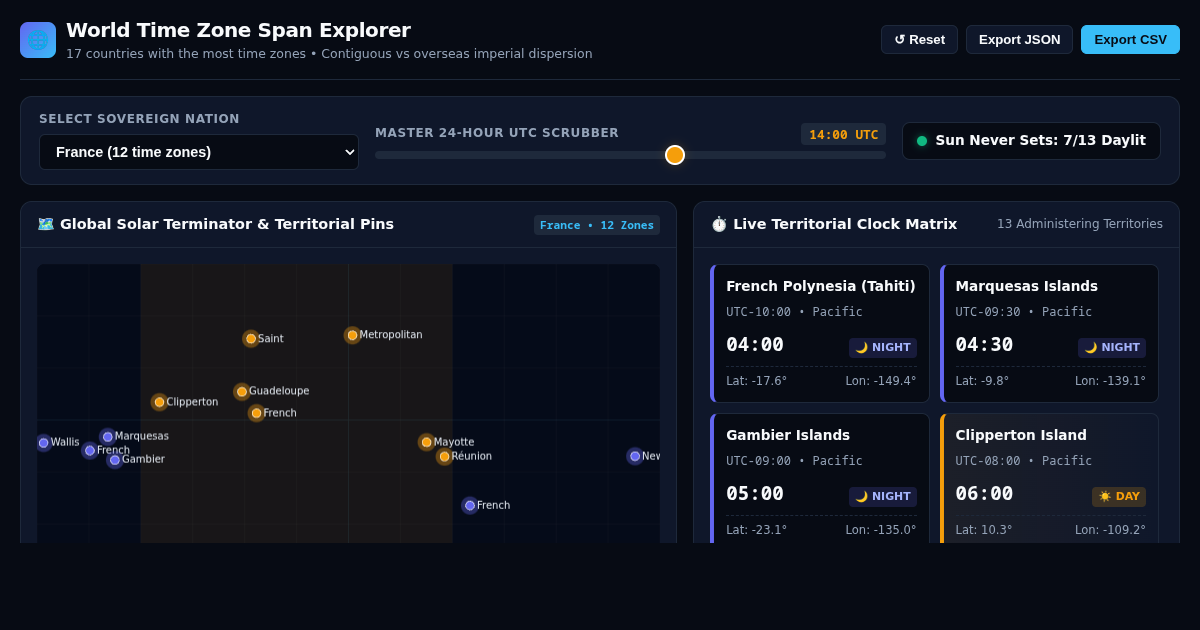Image resolution: width=1200 pixels, height=630 pixels.
Task: Click the Select Sovereign Nation label
Action: (139, 119)
